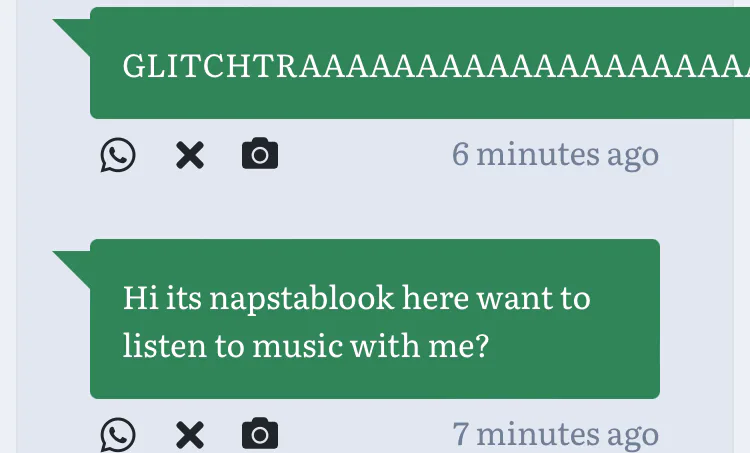Click the camera icon beneath the napstablook message

(x=260, y=435)
